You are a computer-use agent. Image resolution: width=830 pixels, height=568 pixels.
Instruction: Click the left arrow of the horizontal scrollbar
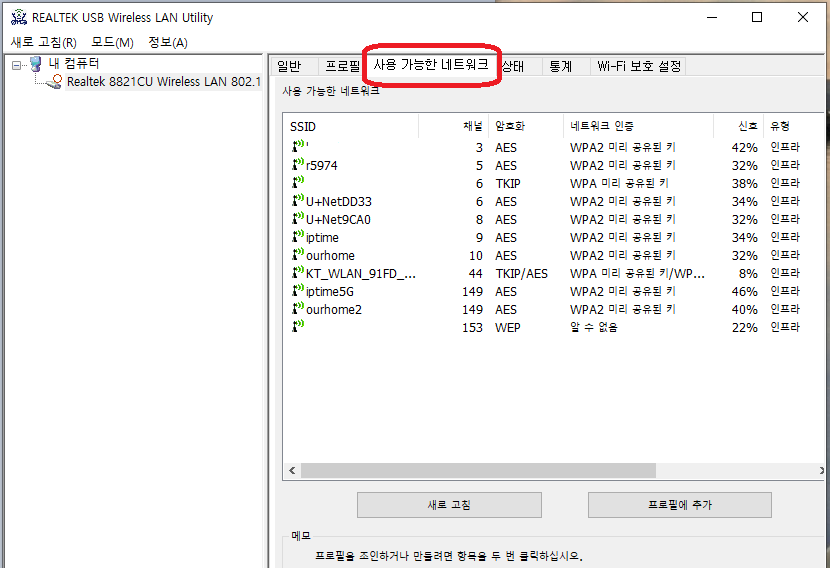[292, 470]
